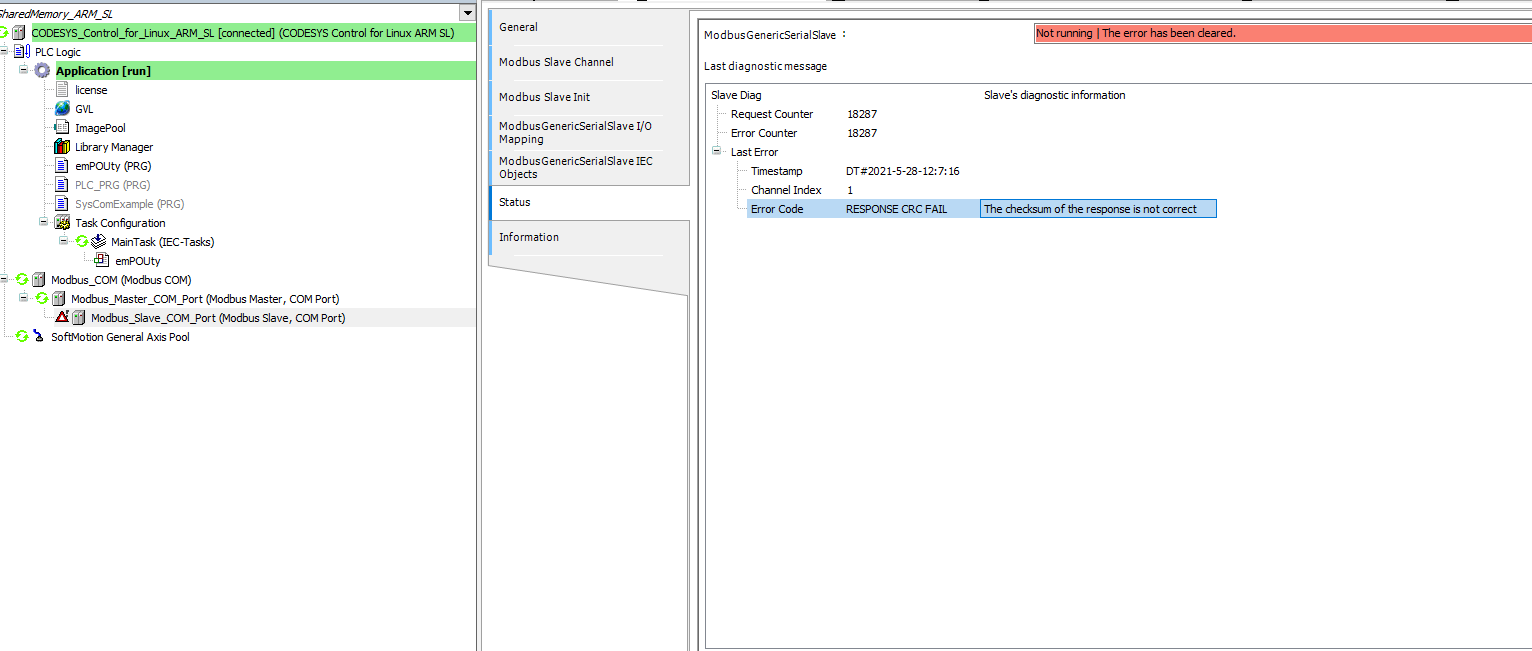The width and height of the screenshot is (1532, 651).
Task: Select the MainTask (IEC-Tasks) icon
Action: 97,241
